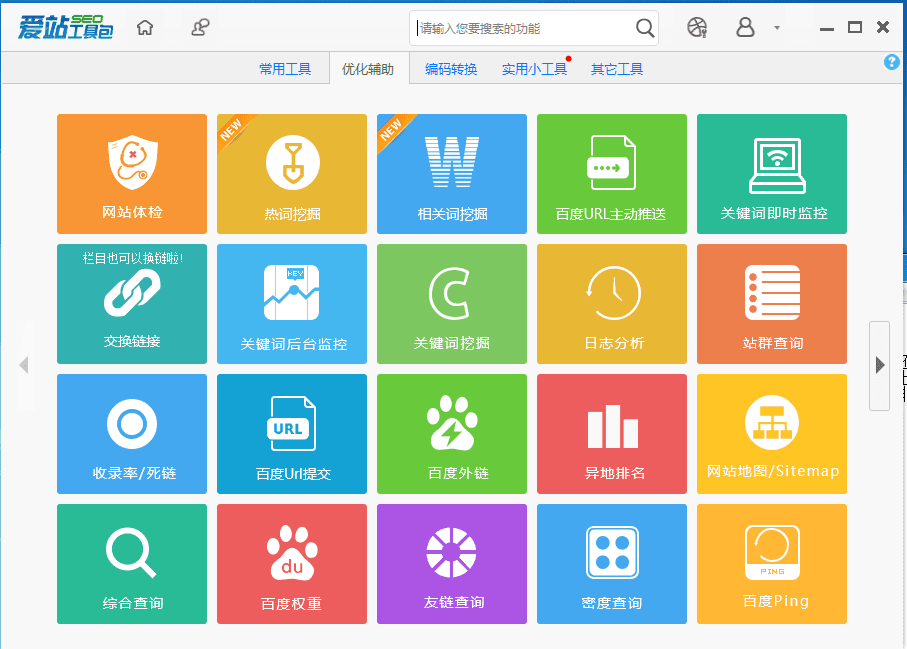Switch to the 常用工具 tab

click(285, 69)
